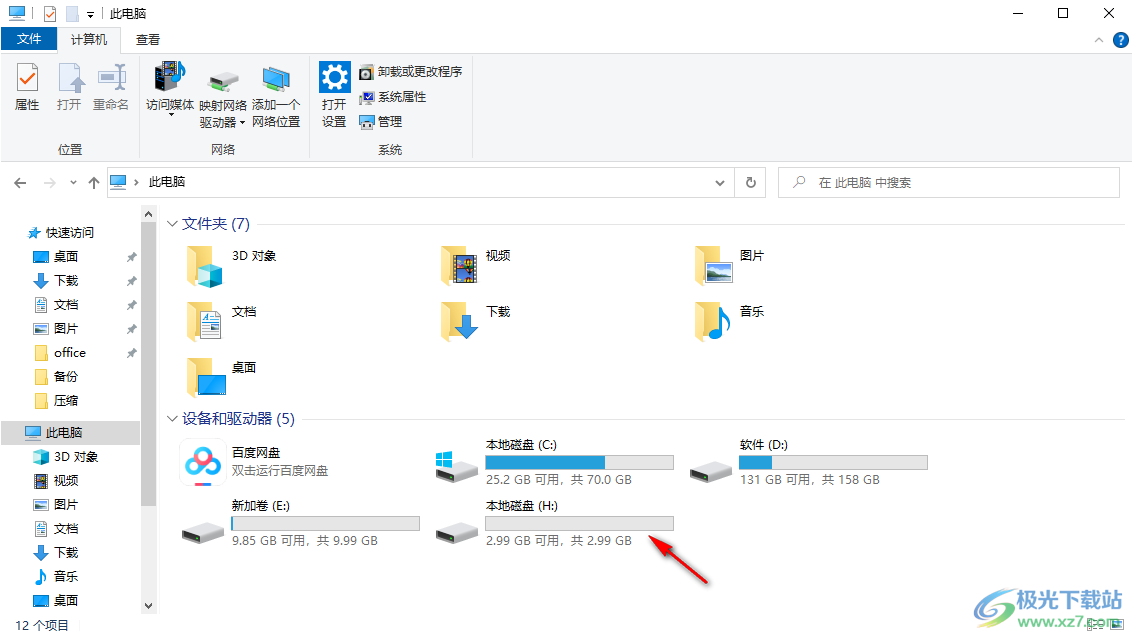Click the Properties checkmark icon in title bar

tap(50, 14)
